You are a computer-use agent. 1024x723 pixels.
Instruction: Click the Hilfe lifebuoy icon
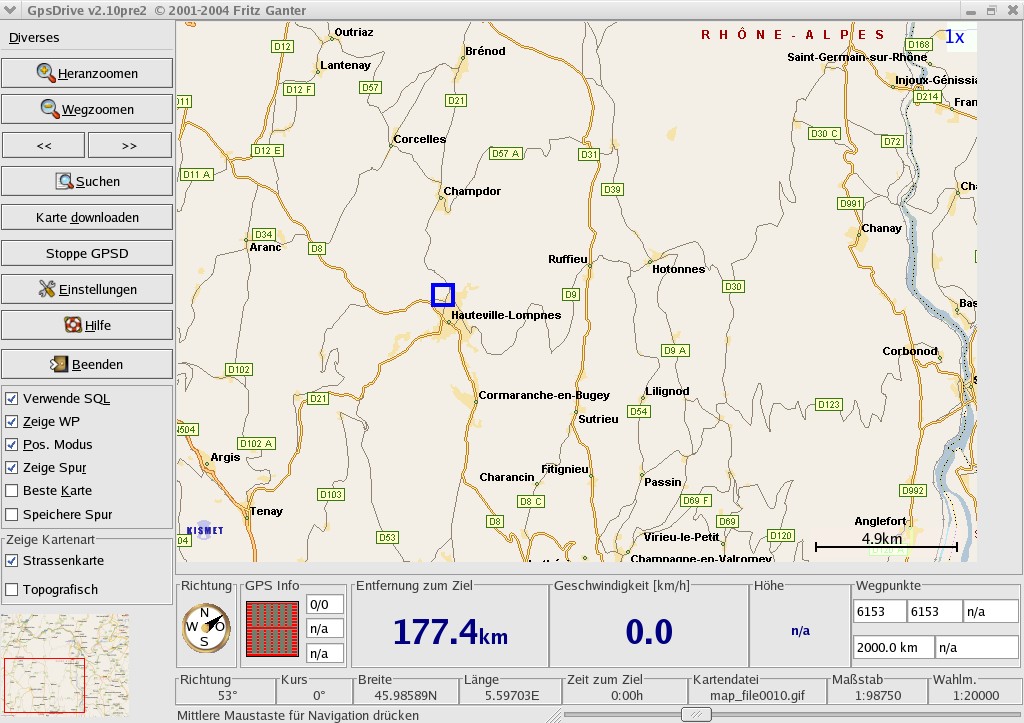[x=72, y=325]
